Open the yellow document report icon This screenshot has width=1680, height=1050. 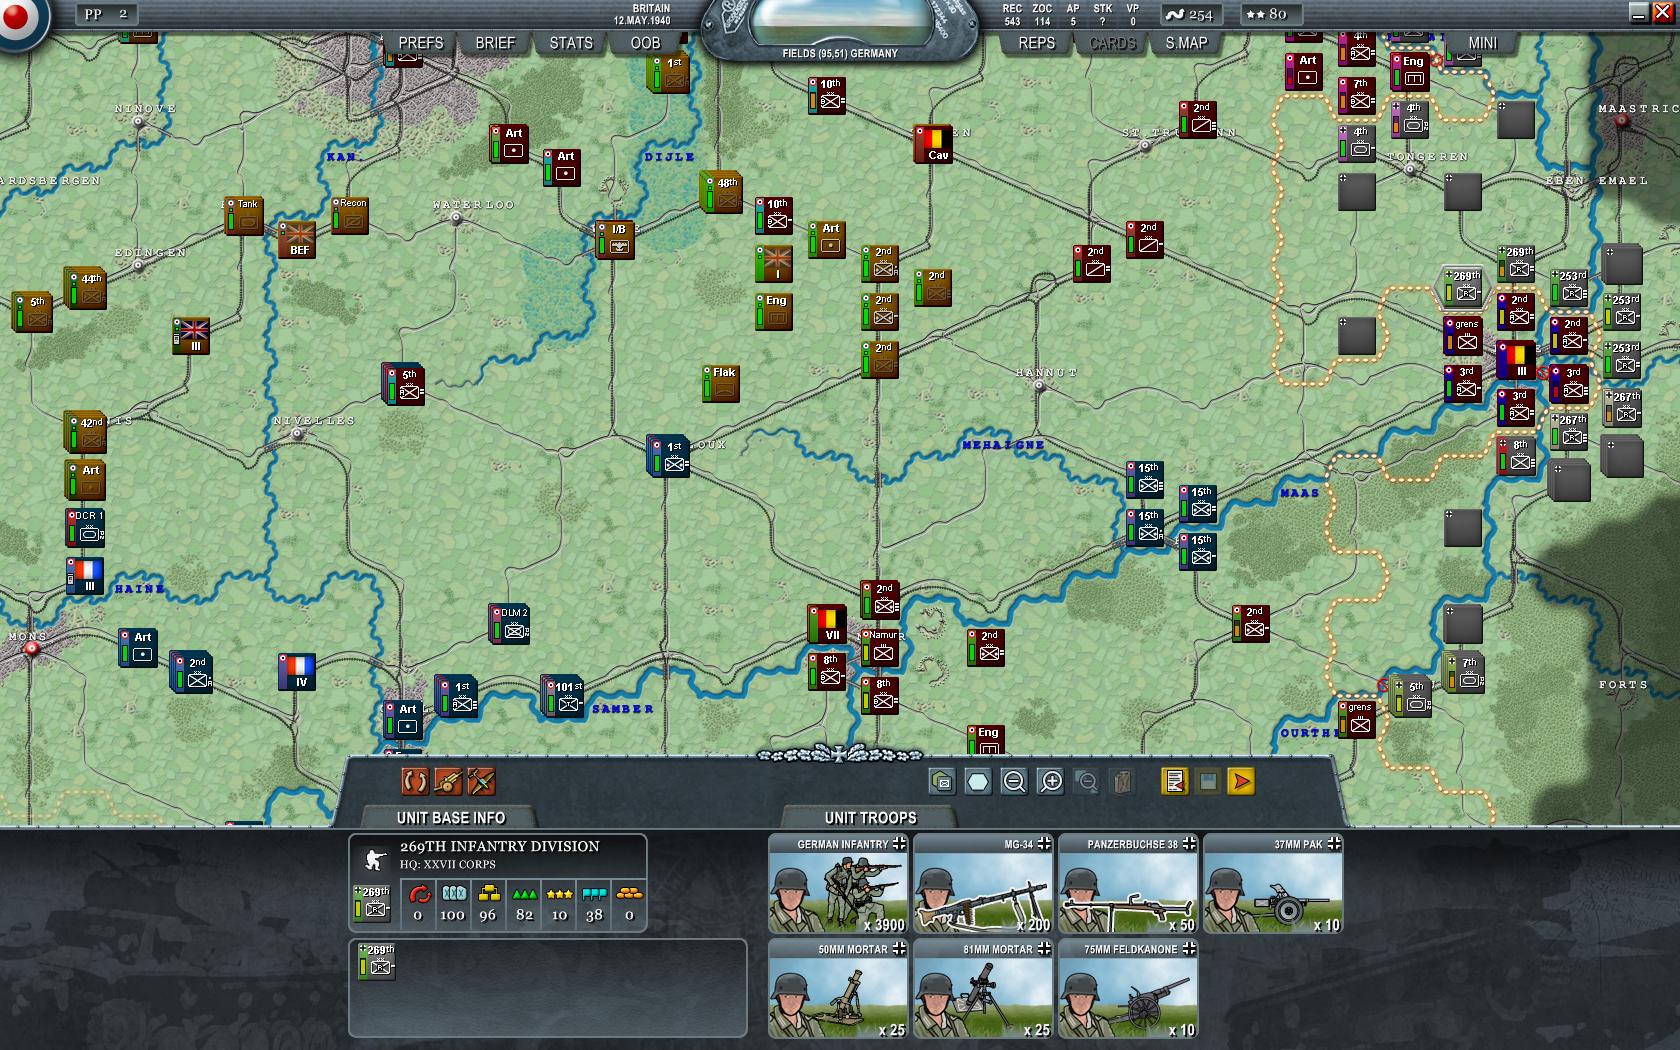point(1175,781)
